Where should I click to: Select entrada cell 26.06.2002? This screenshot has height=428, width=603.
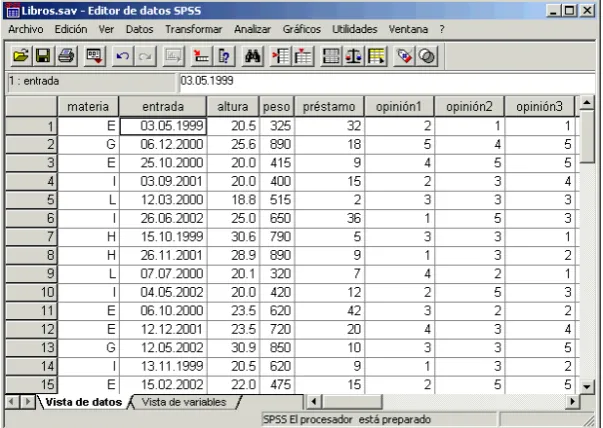point(163,218)
